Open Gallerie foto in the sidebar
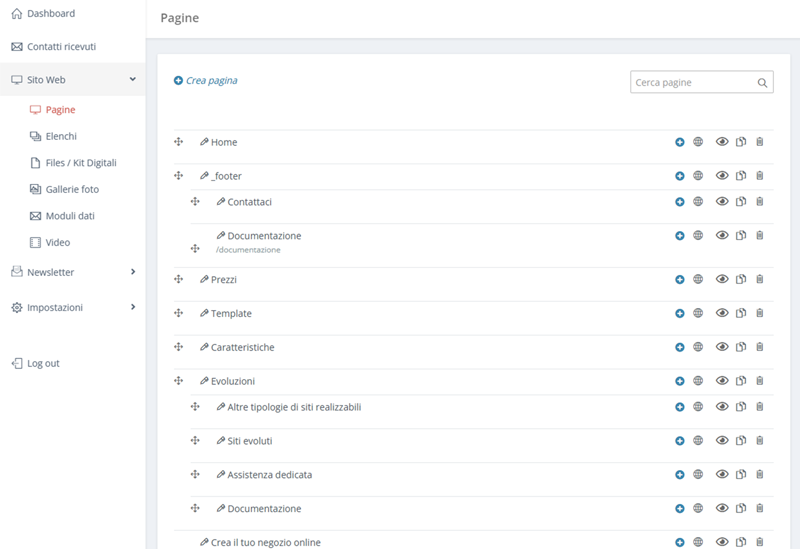 click(71, 189)
